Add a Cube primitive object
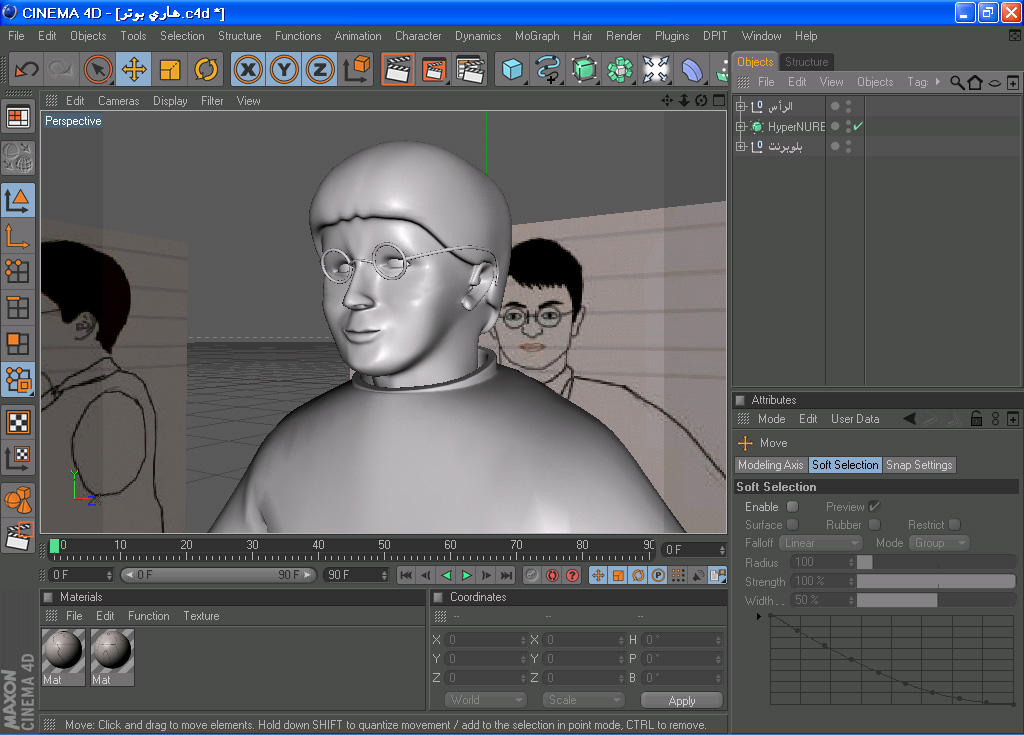The height and width of the screenshot is (735, 1024). tap(512, 69)
